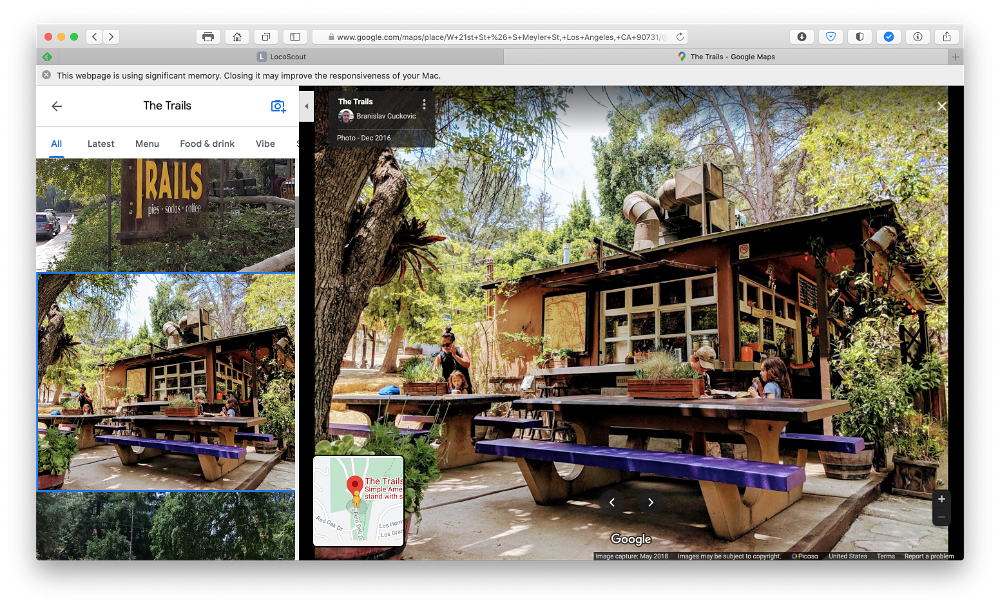Dismiss the significant memory warning

point(47,75)
